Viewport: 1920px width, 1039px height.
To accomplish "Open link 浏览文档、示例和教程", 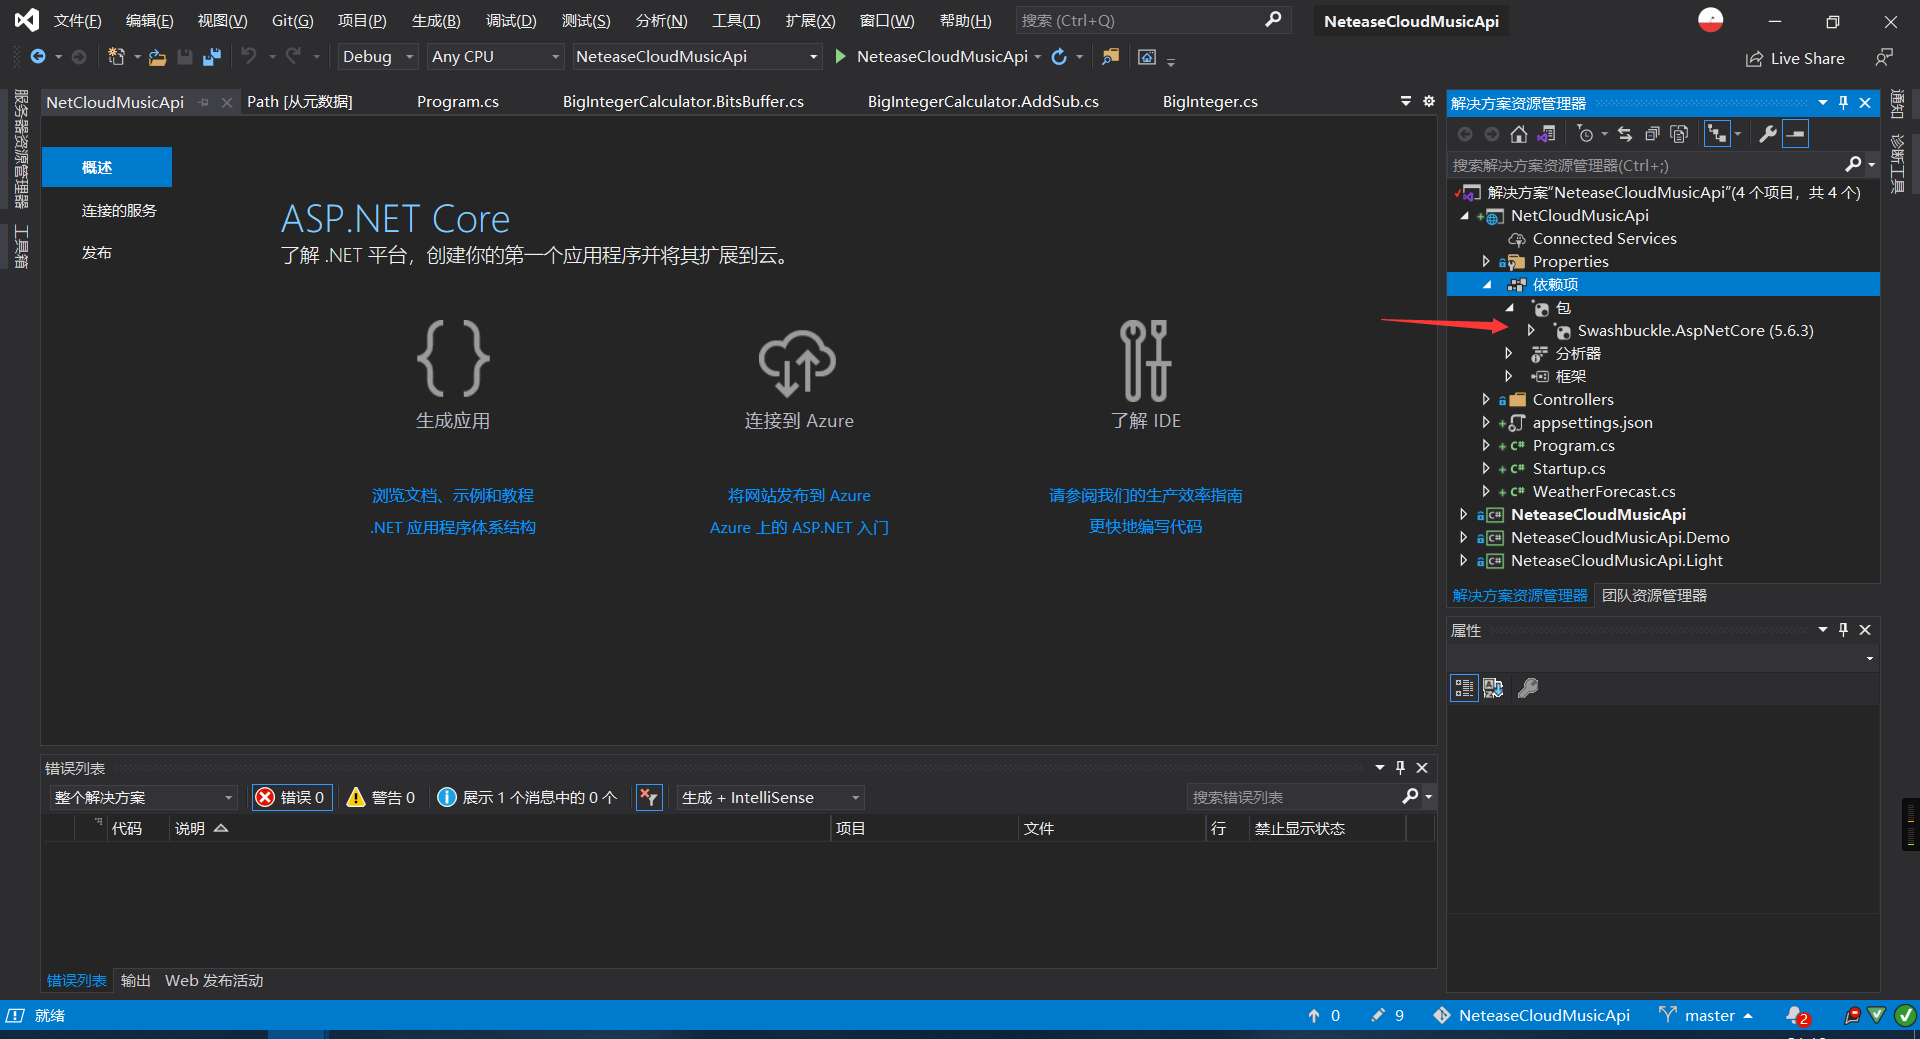I will click(453, 496).
